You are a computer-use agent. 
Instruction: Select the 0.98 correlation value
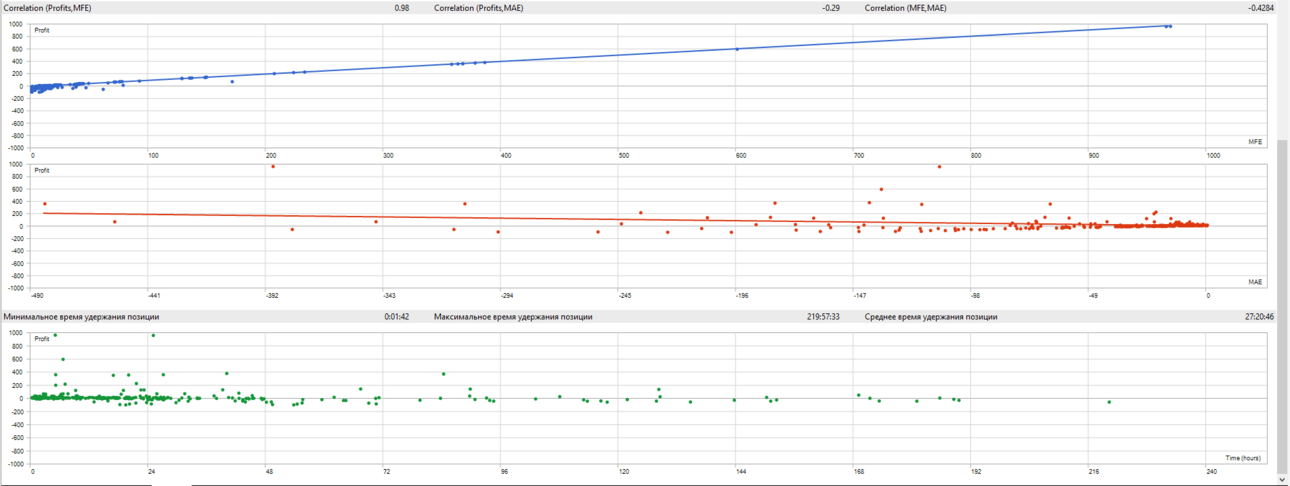(402, 8)
